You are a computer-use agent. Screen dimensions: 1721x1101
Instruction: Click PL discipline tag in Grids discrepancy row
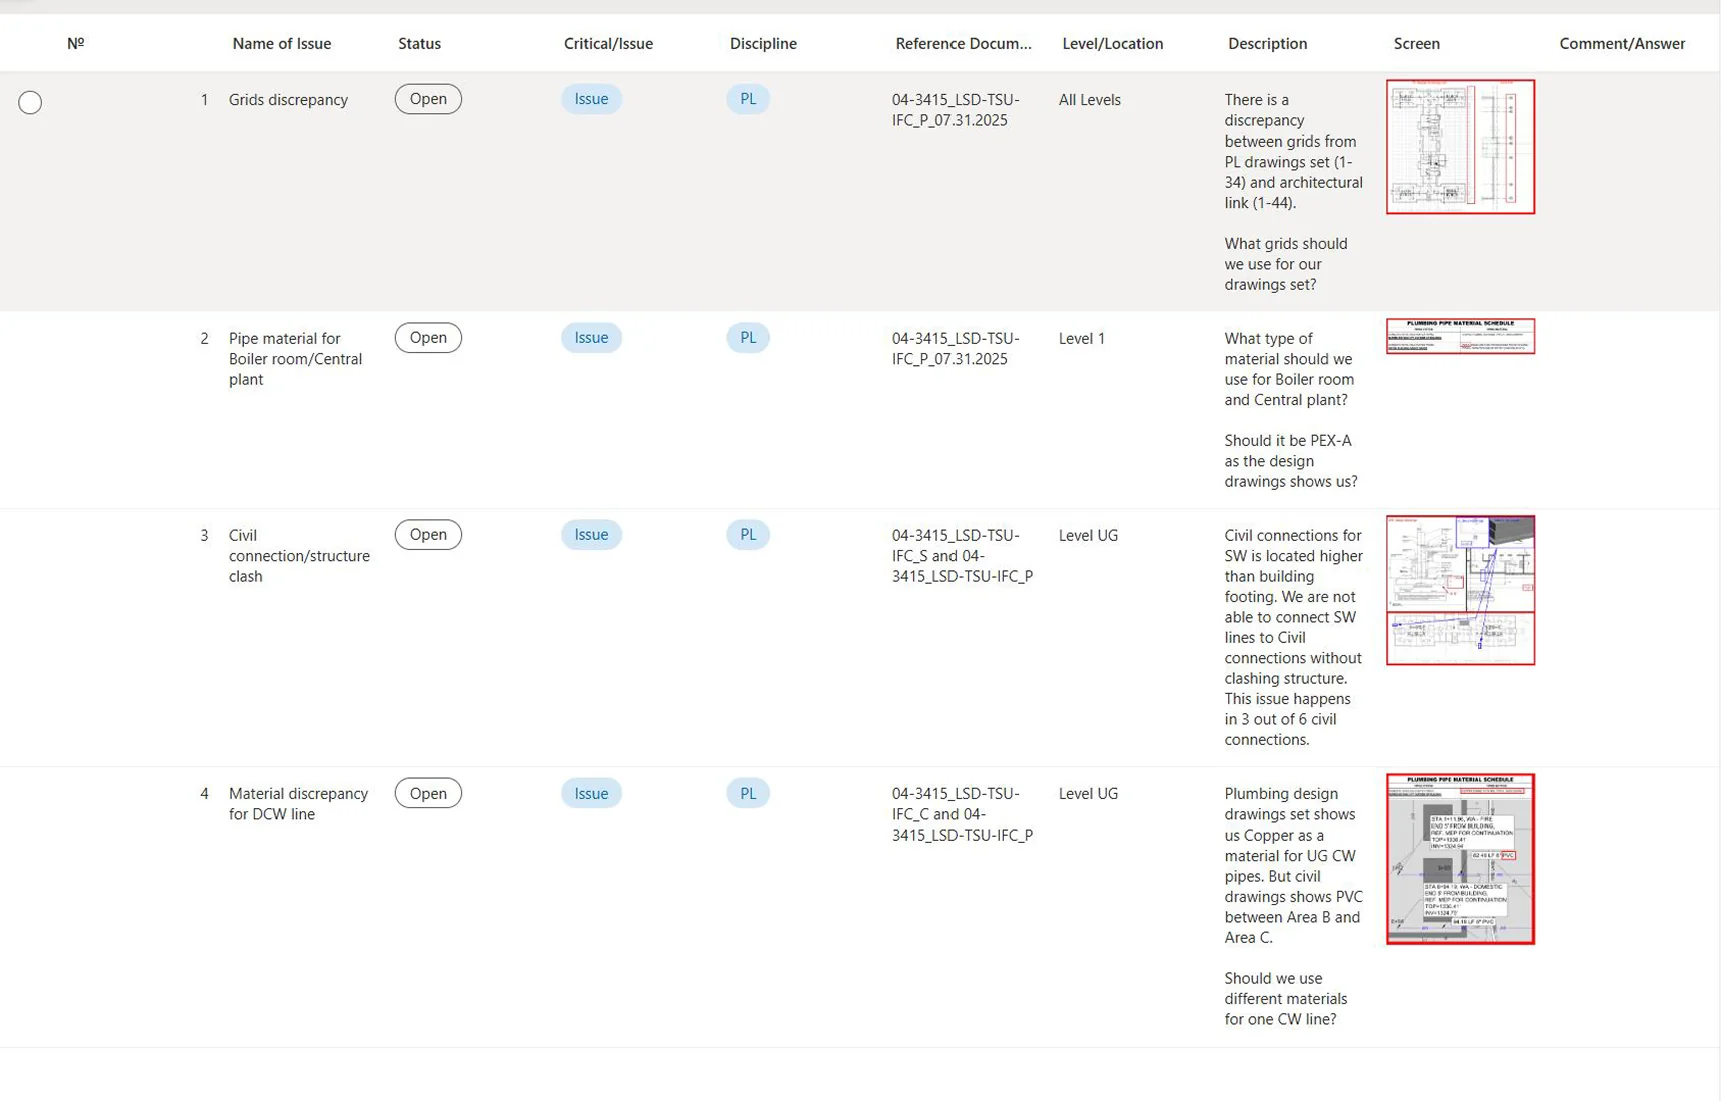click(x=748, y=99)
